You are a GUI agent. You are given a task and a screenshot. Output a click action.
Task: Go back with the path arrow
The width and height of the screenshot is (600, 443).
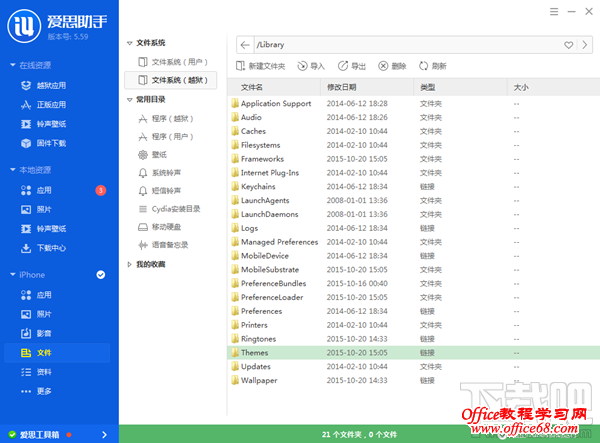pyautogui.click(x=245, y=45)
